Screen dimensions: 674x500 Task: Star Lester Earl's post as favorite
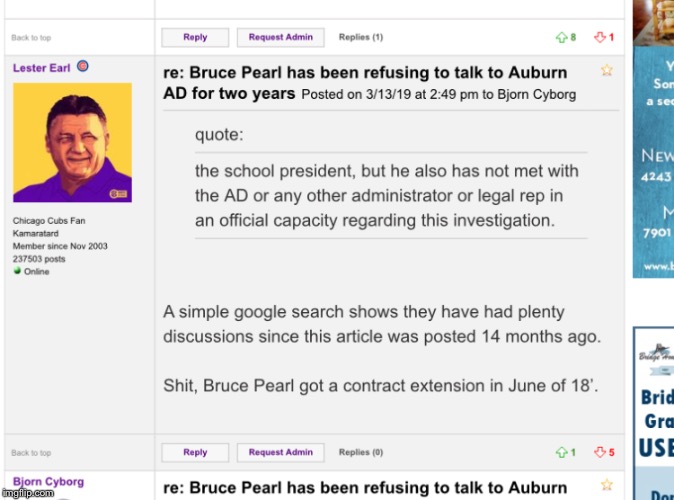(x=606, y=70)
